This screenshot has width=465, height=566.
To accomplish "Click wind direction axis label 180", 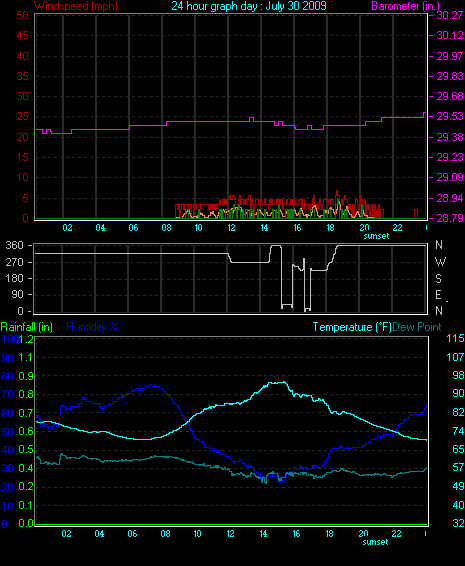I will (x=14, y=278).
